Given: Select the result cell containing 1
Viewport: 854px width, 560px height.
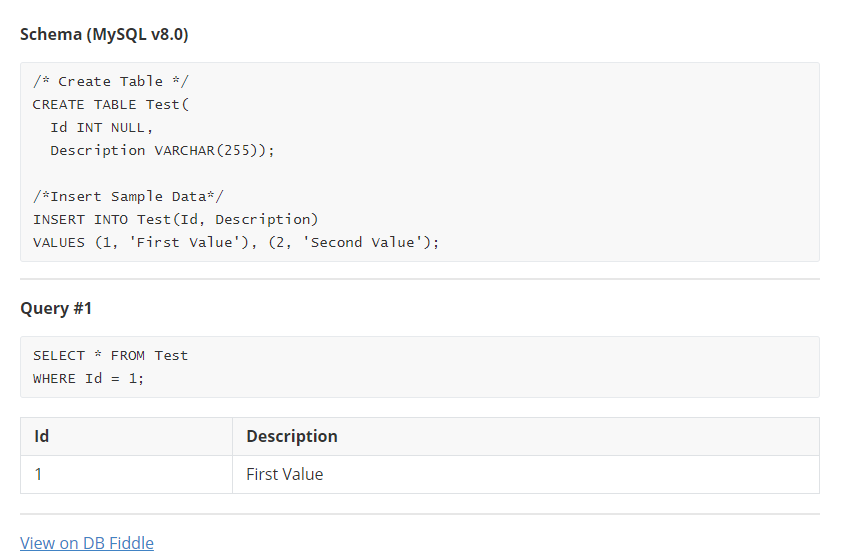Looking at the screenshot, I should coord(39,474).
